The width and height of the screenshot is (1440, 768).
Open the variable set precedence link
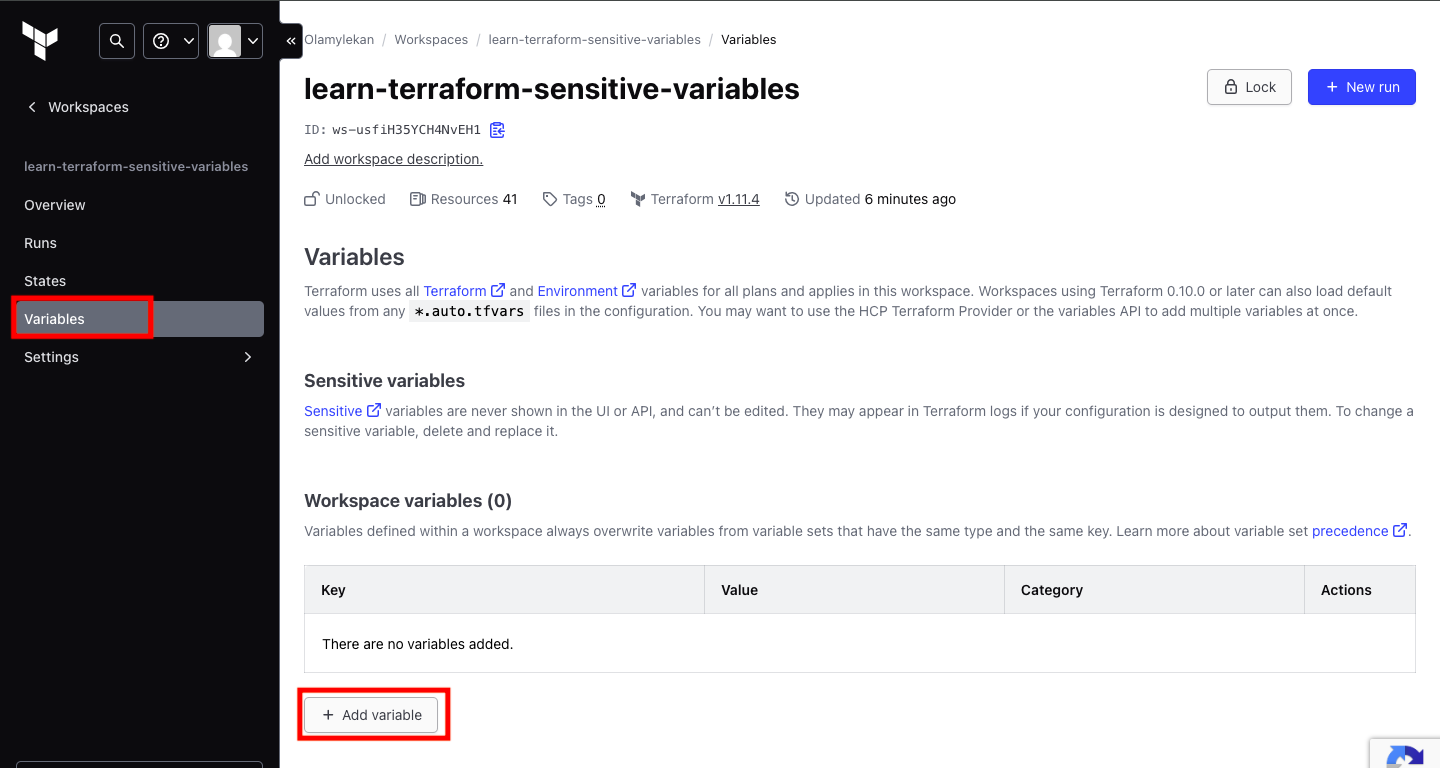coord(1359,531)
